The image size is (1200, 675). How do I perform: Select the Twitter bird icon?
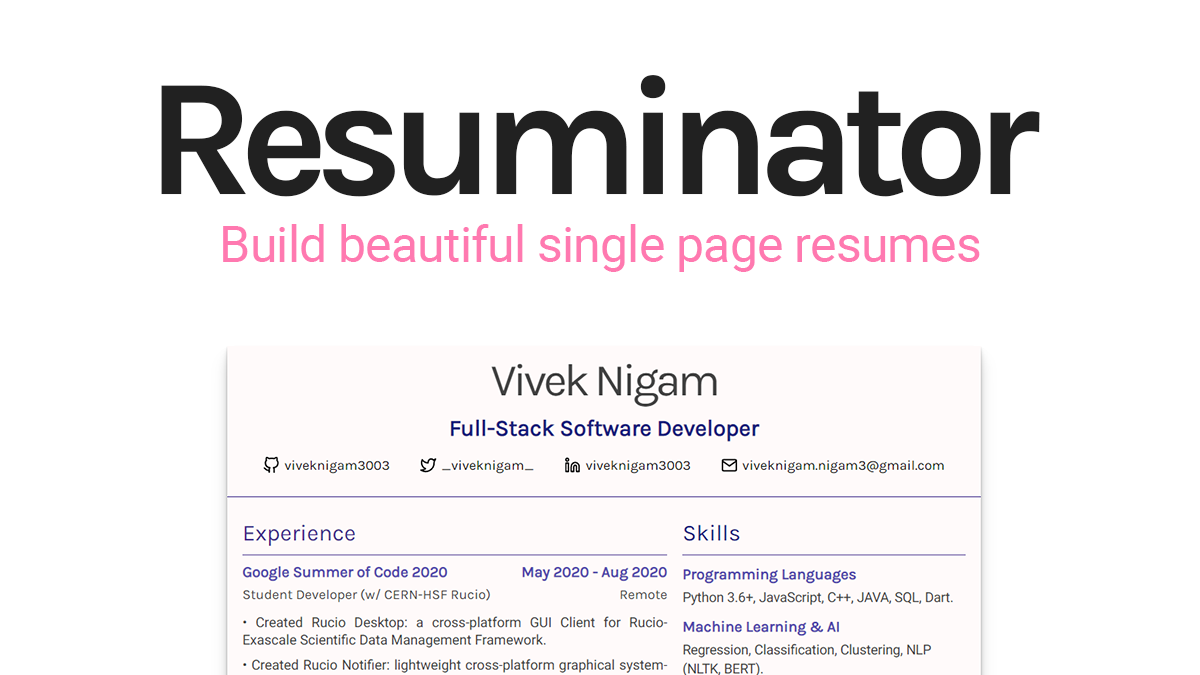click(426, 465)
